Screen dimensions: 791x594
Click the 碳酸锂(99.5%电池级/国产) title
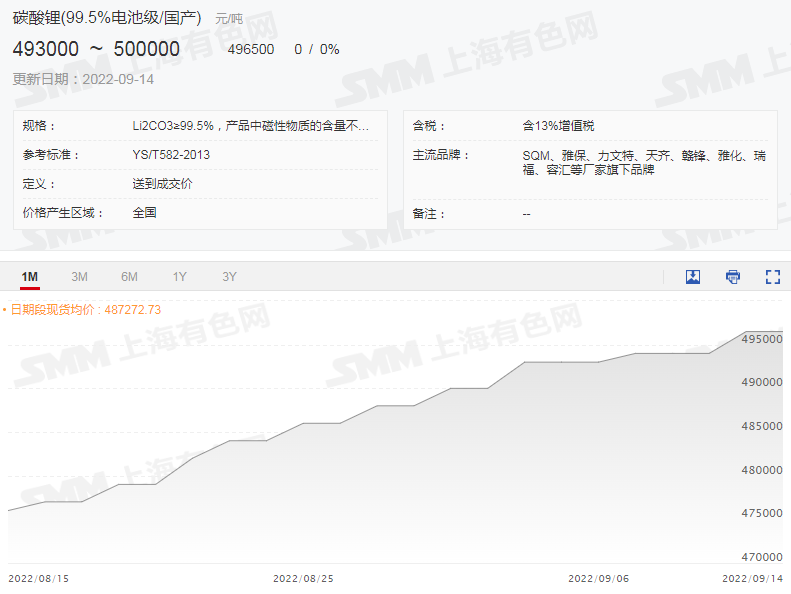pyautogui.click(x=106, y=18)
